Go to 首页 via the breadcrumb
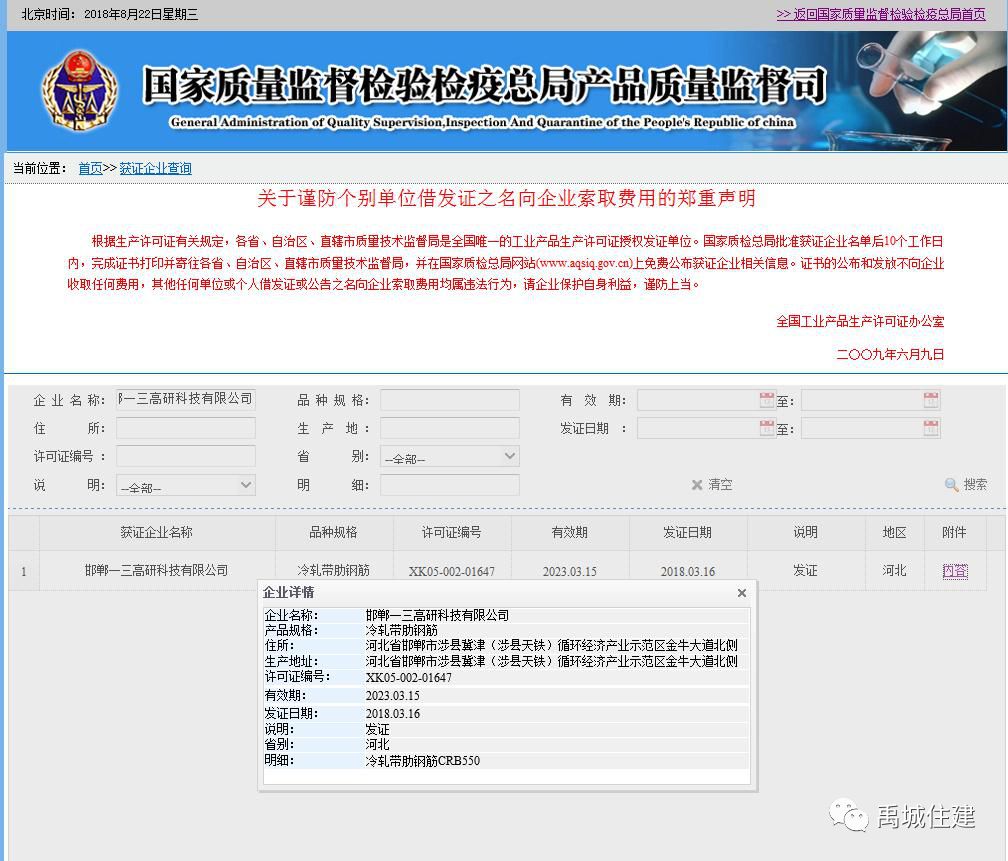 (88, 168)
